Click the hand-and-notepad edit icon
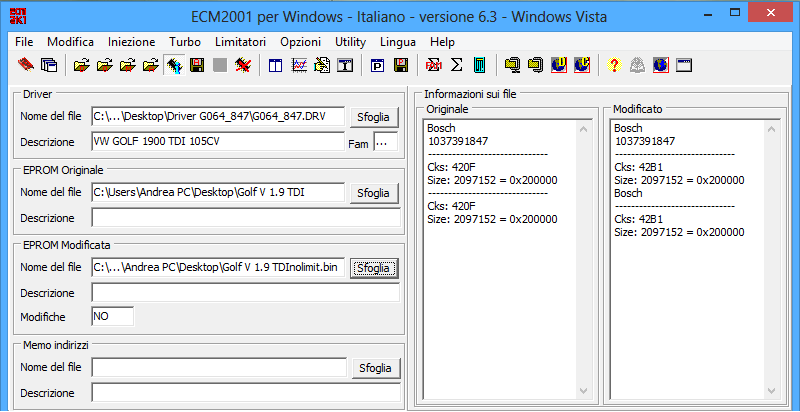This screenshot has height=412, width=800. click(x=322, y=65)
